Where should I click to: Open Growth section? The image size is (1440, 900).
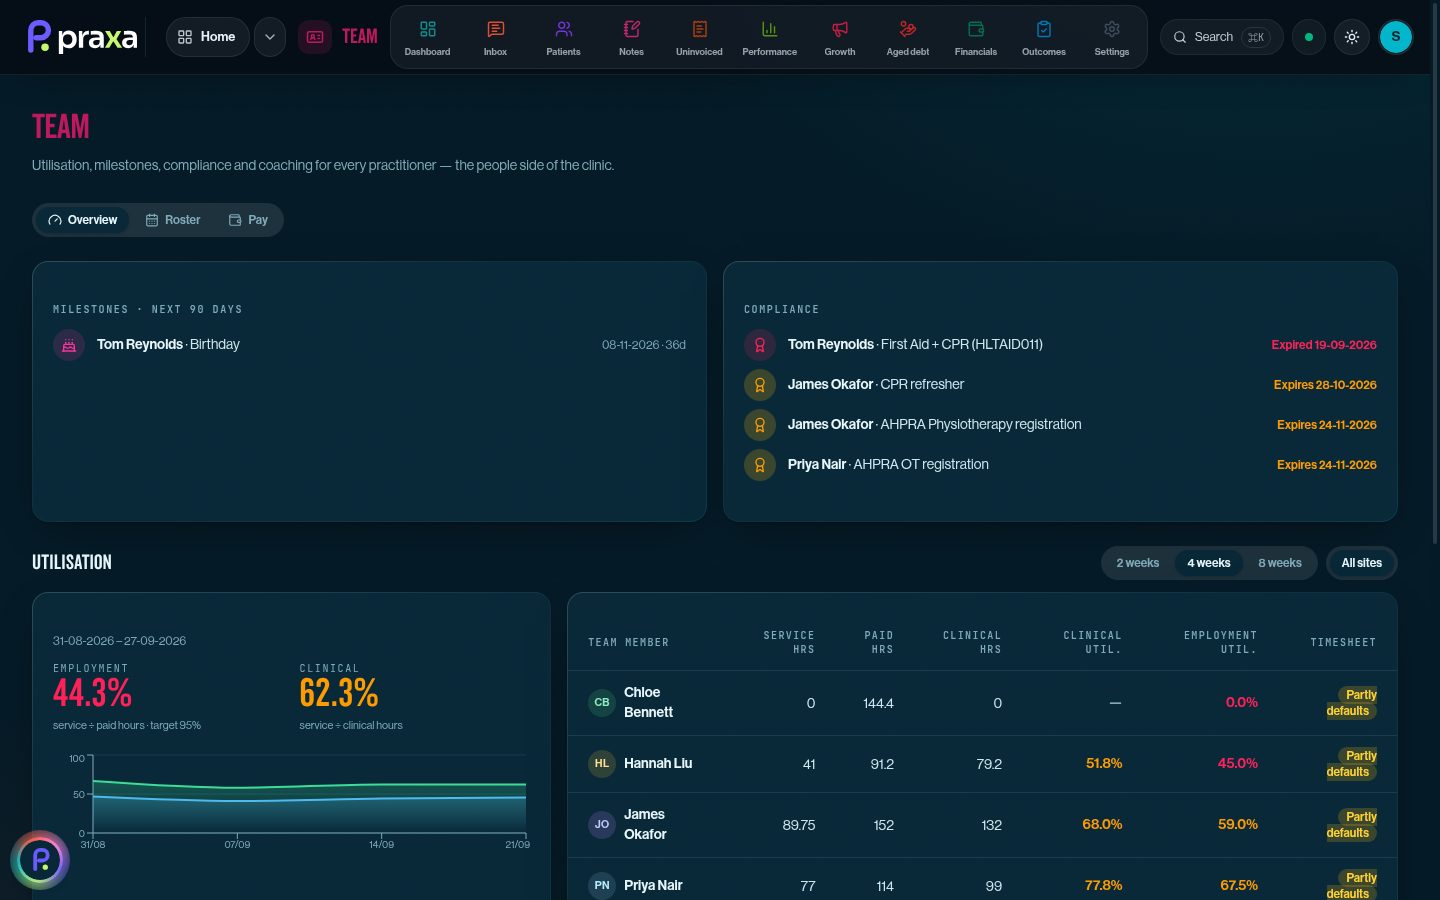coord(840,37)
